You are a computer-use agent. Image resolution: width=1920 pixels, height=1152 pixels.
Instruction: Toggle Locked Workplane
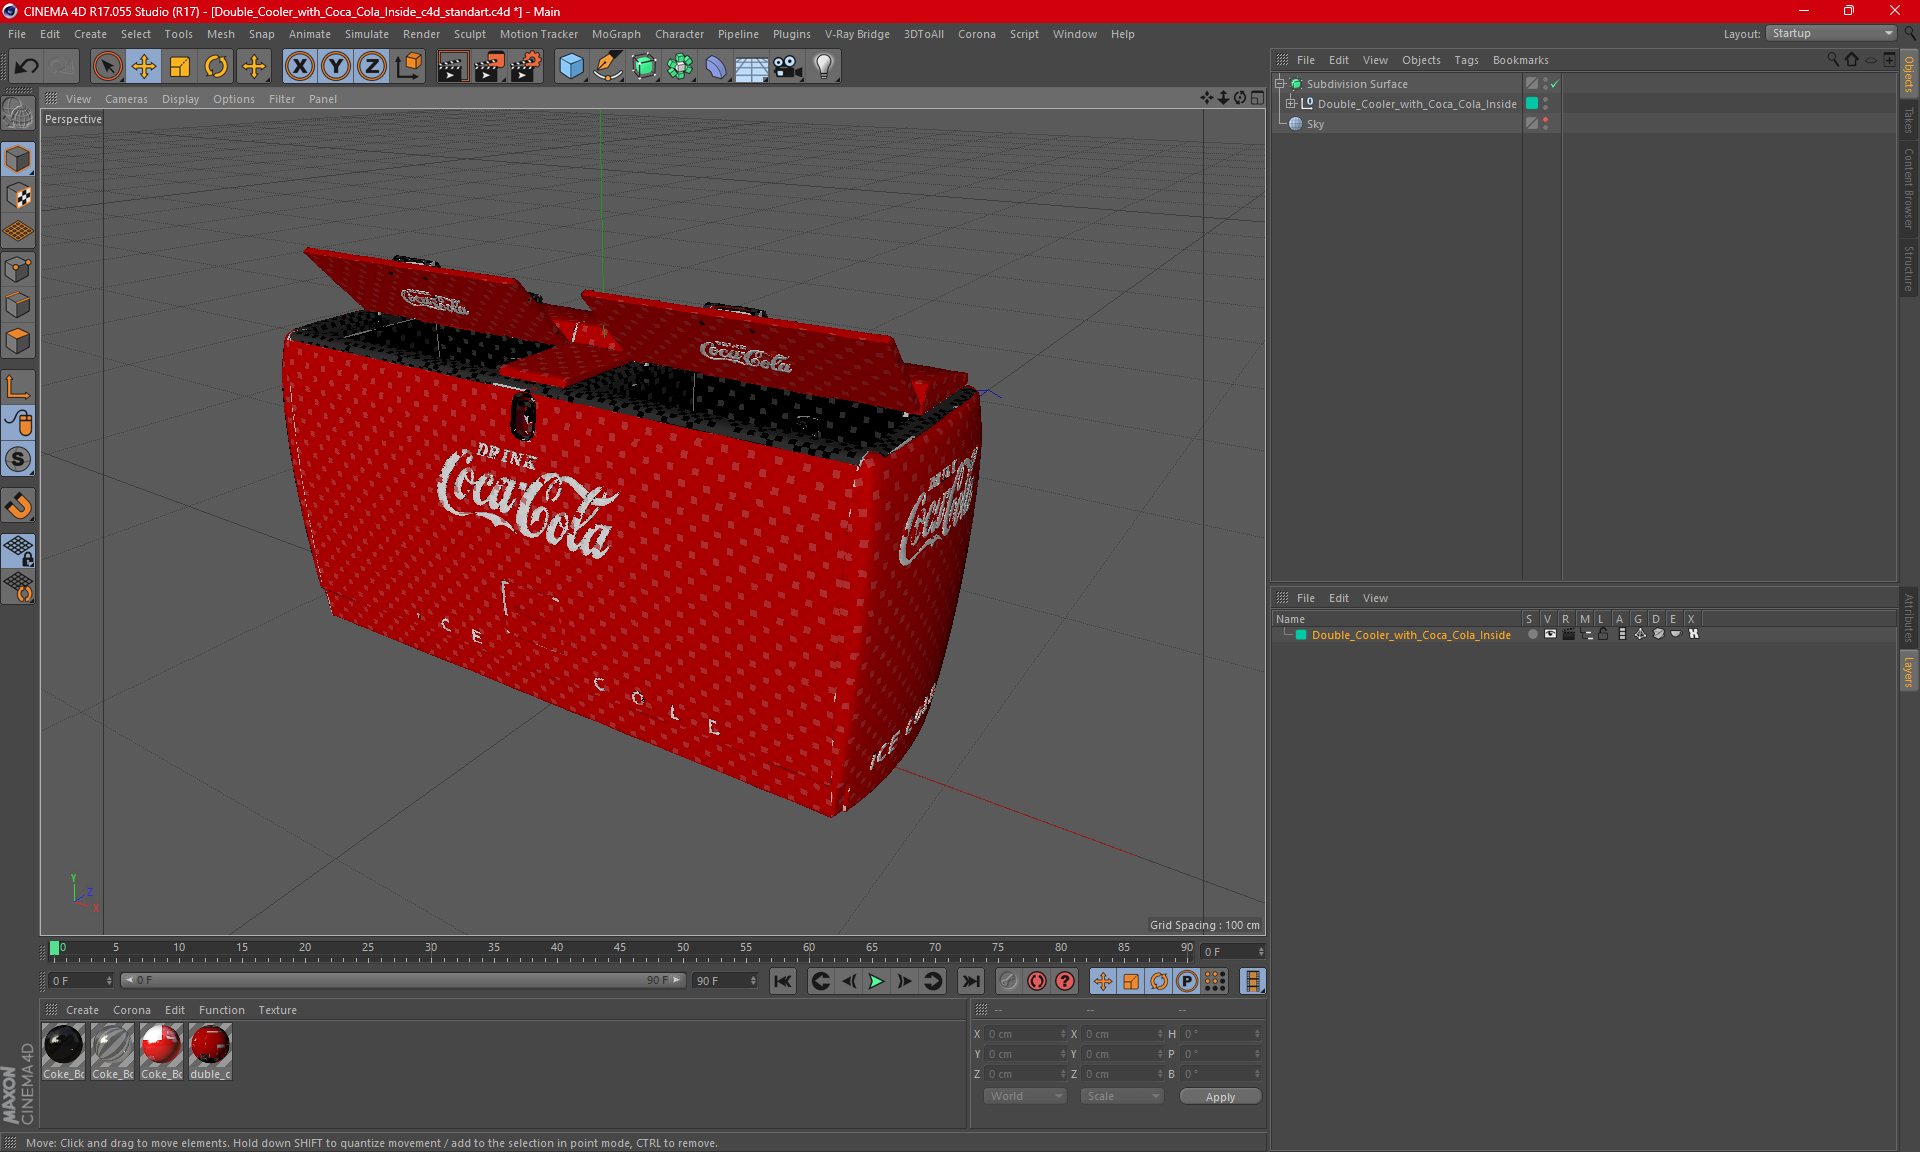(x=18, y=550)
